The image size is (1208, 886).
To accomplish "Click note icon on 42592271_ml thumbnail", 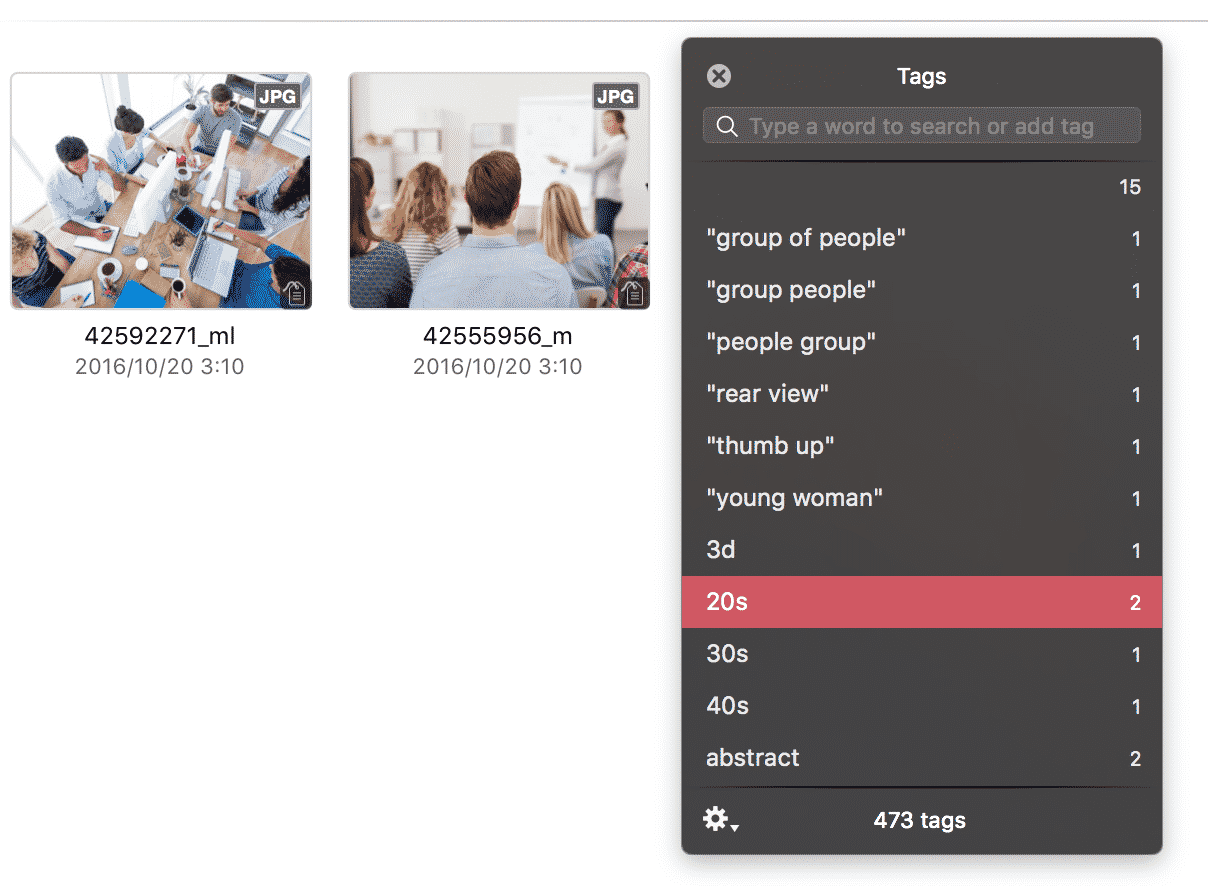I will [x=296, y=293].
